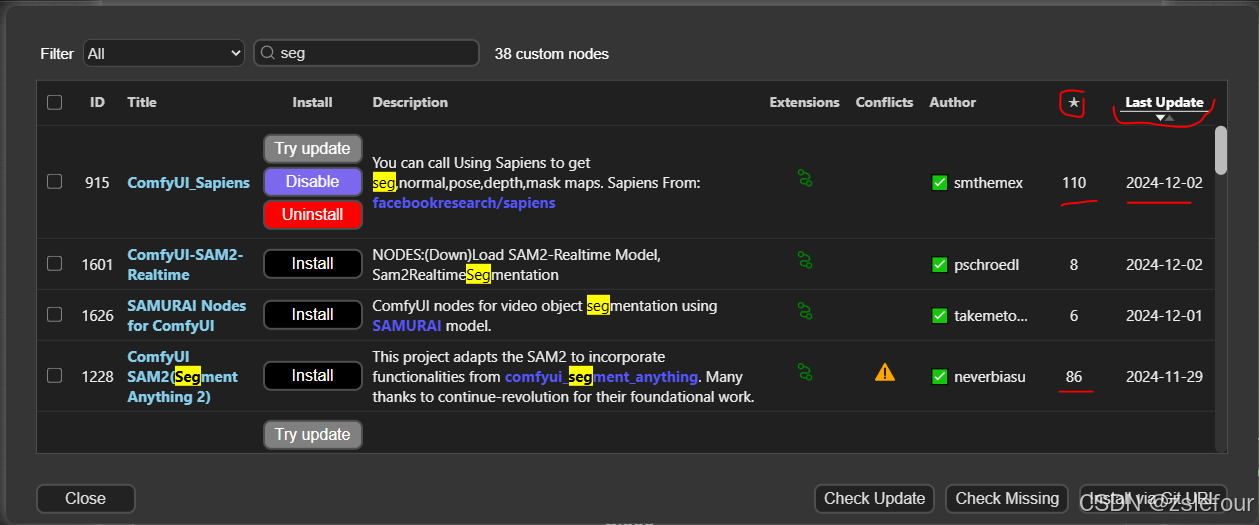The image size is (1259, 525).
Task: Check the ComfyUI_Sapiens row checkbox
Action: tap(54, 181)
